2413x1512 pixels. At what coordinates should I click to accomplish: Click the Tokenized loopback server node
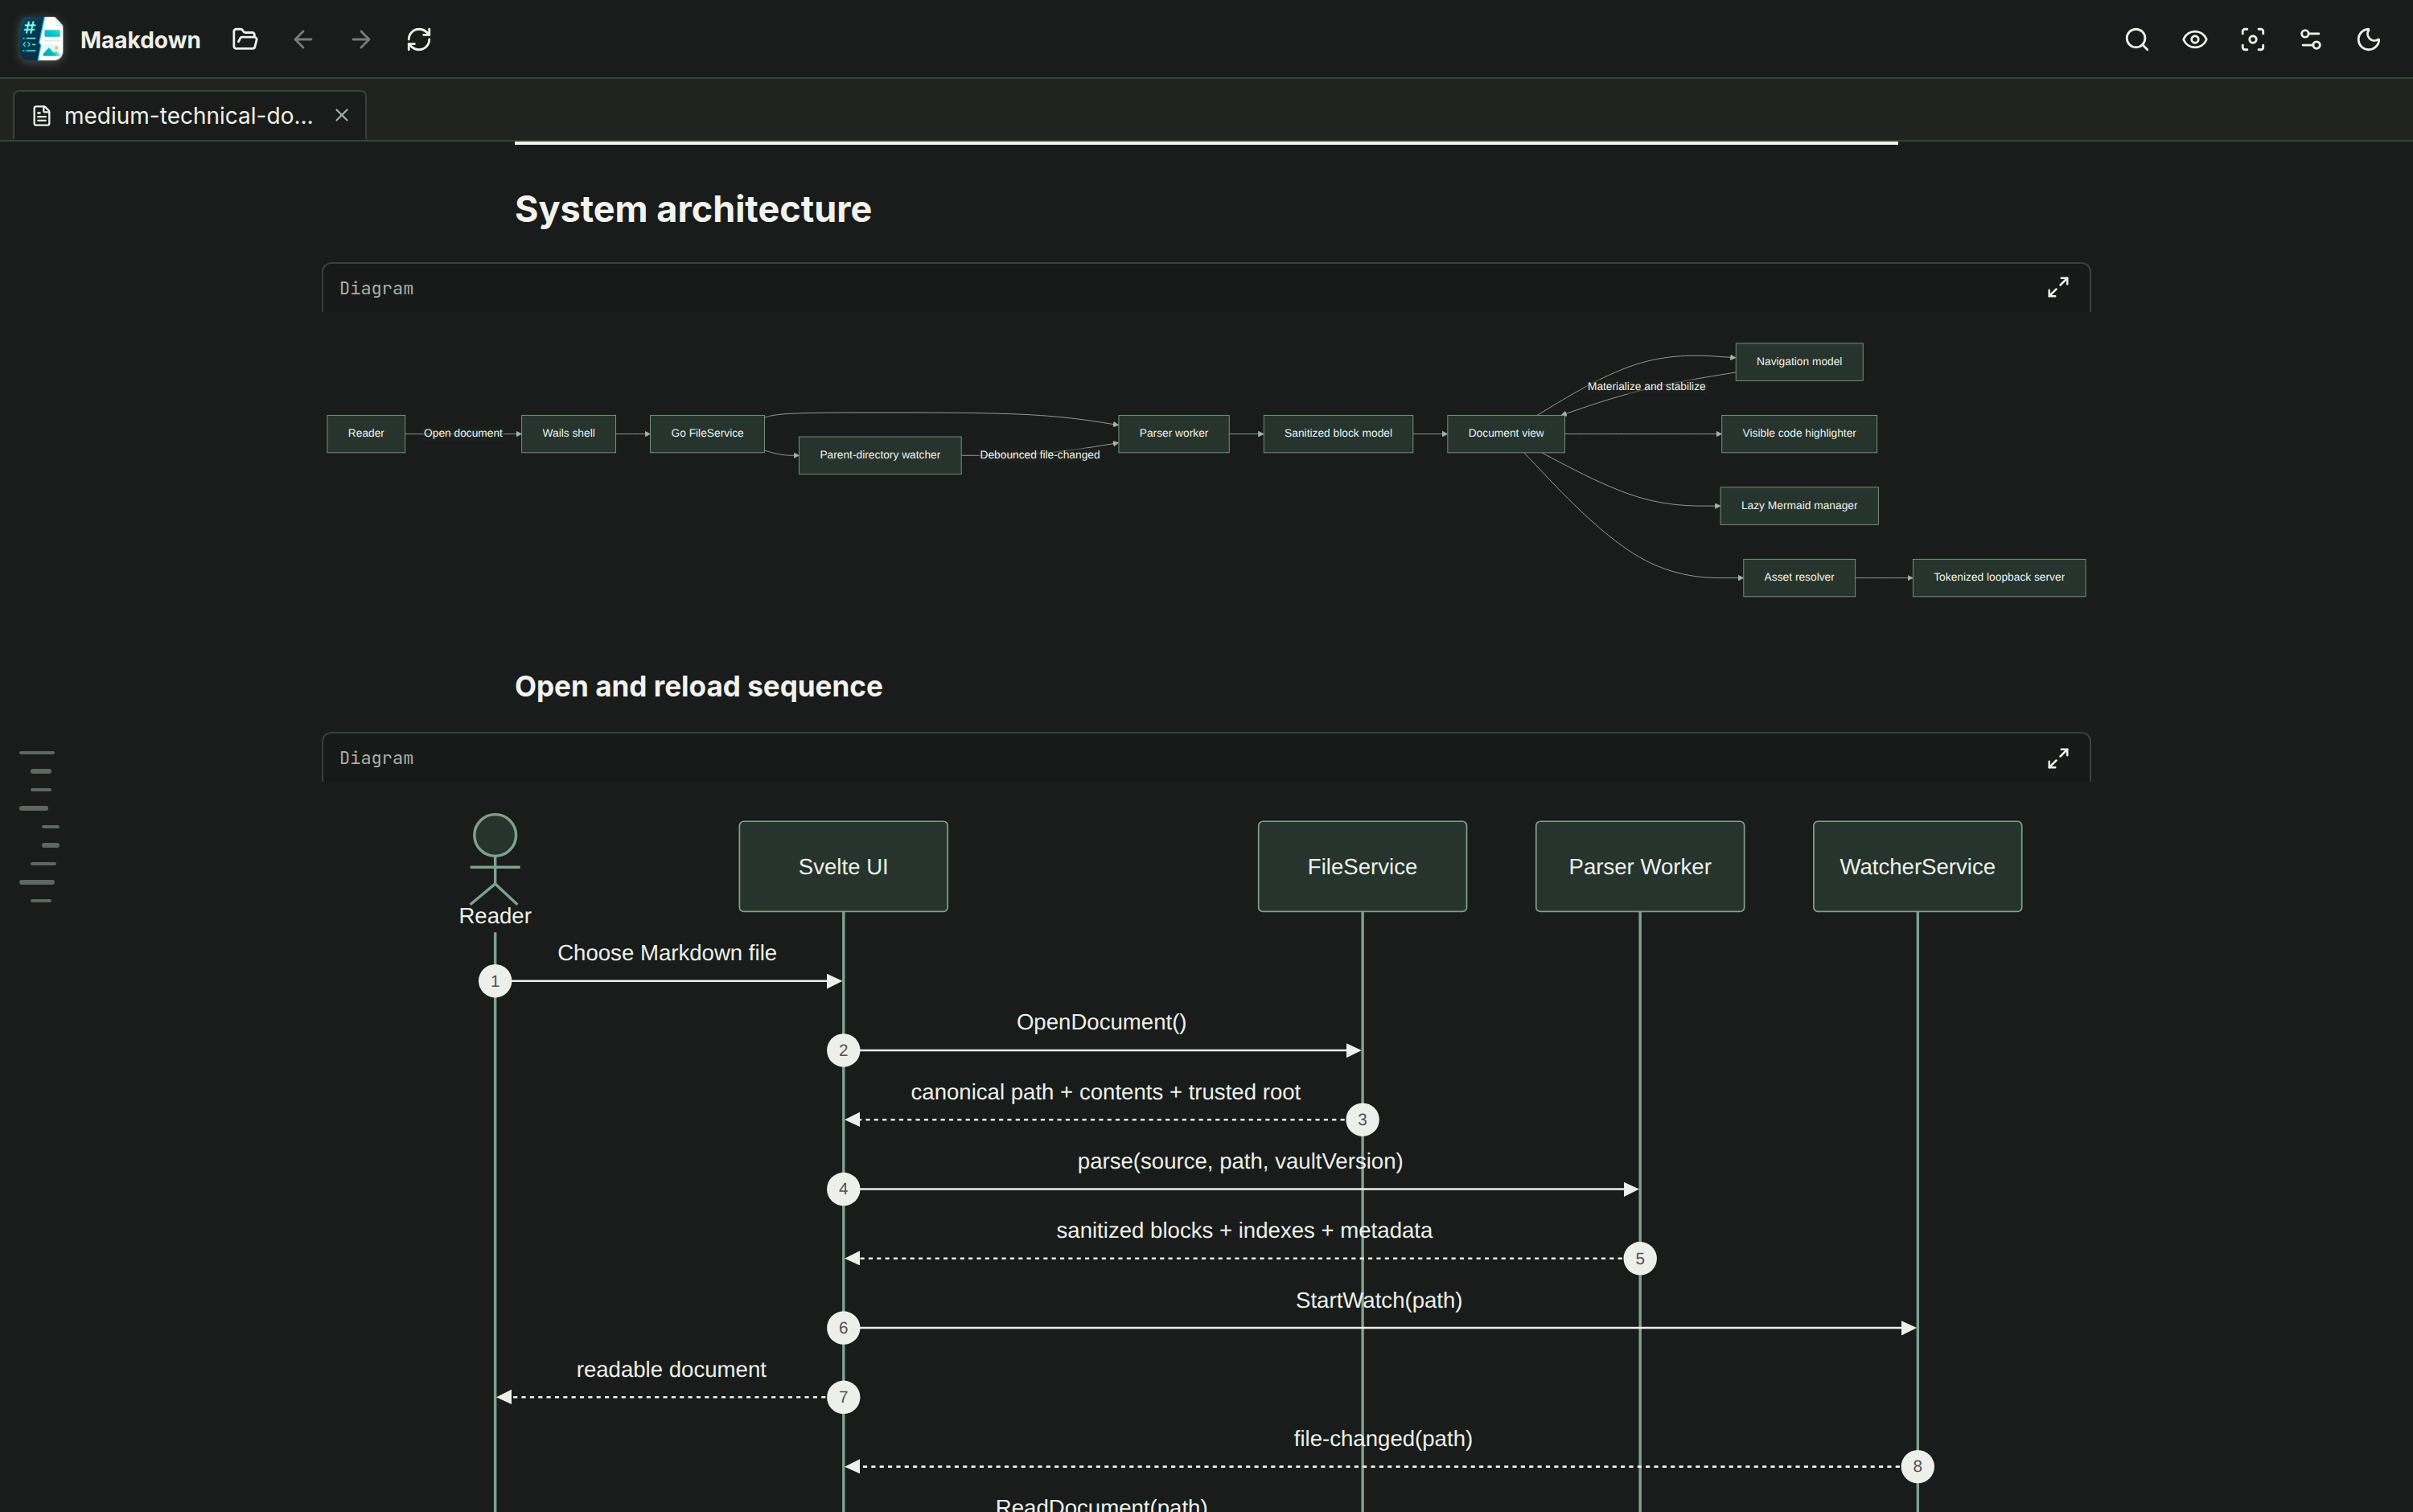[1999, 578]
